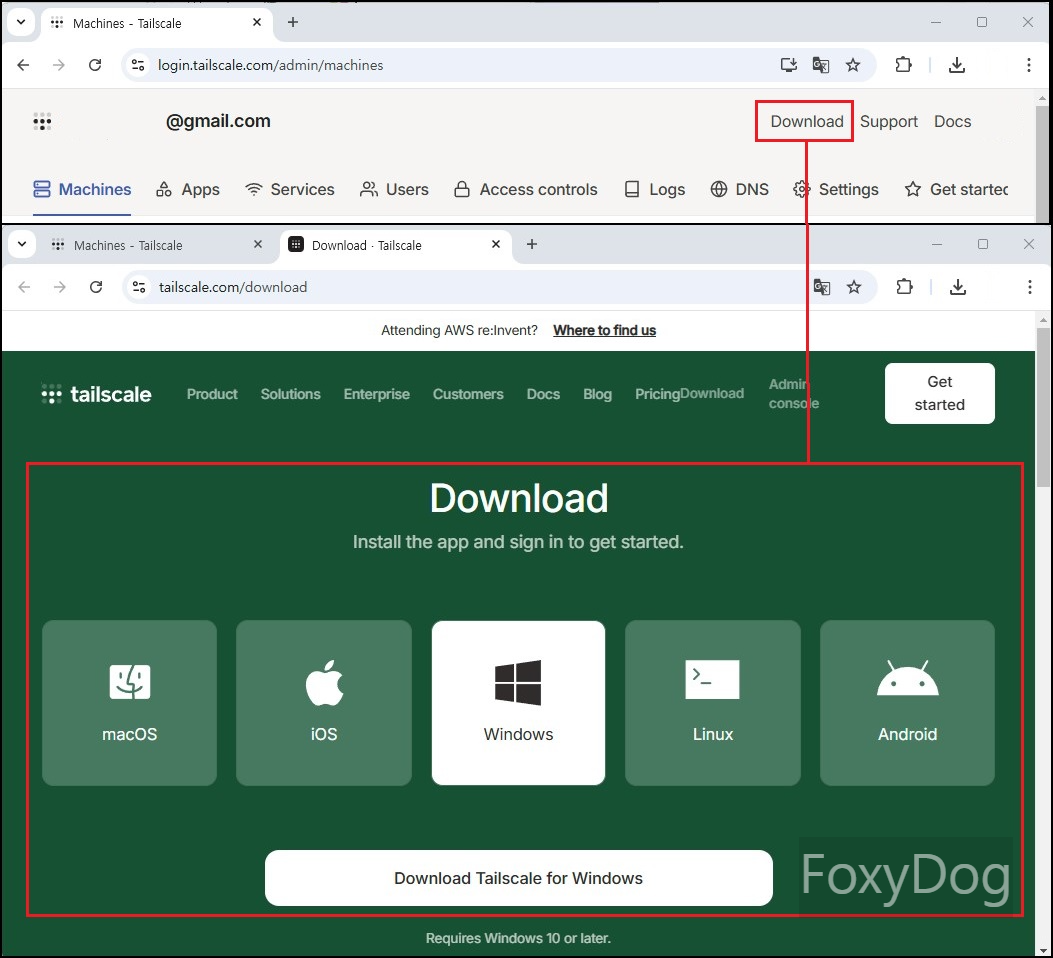Reload the tailscale.com/download page
The height and width of the screenshot is (958, 1053).
(x=96, y=287)
